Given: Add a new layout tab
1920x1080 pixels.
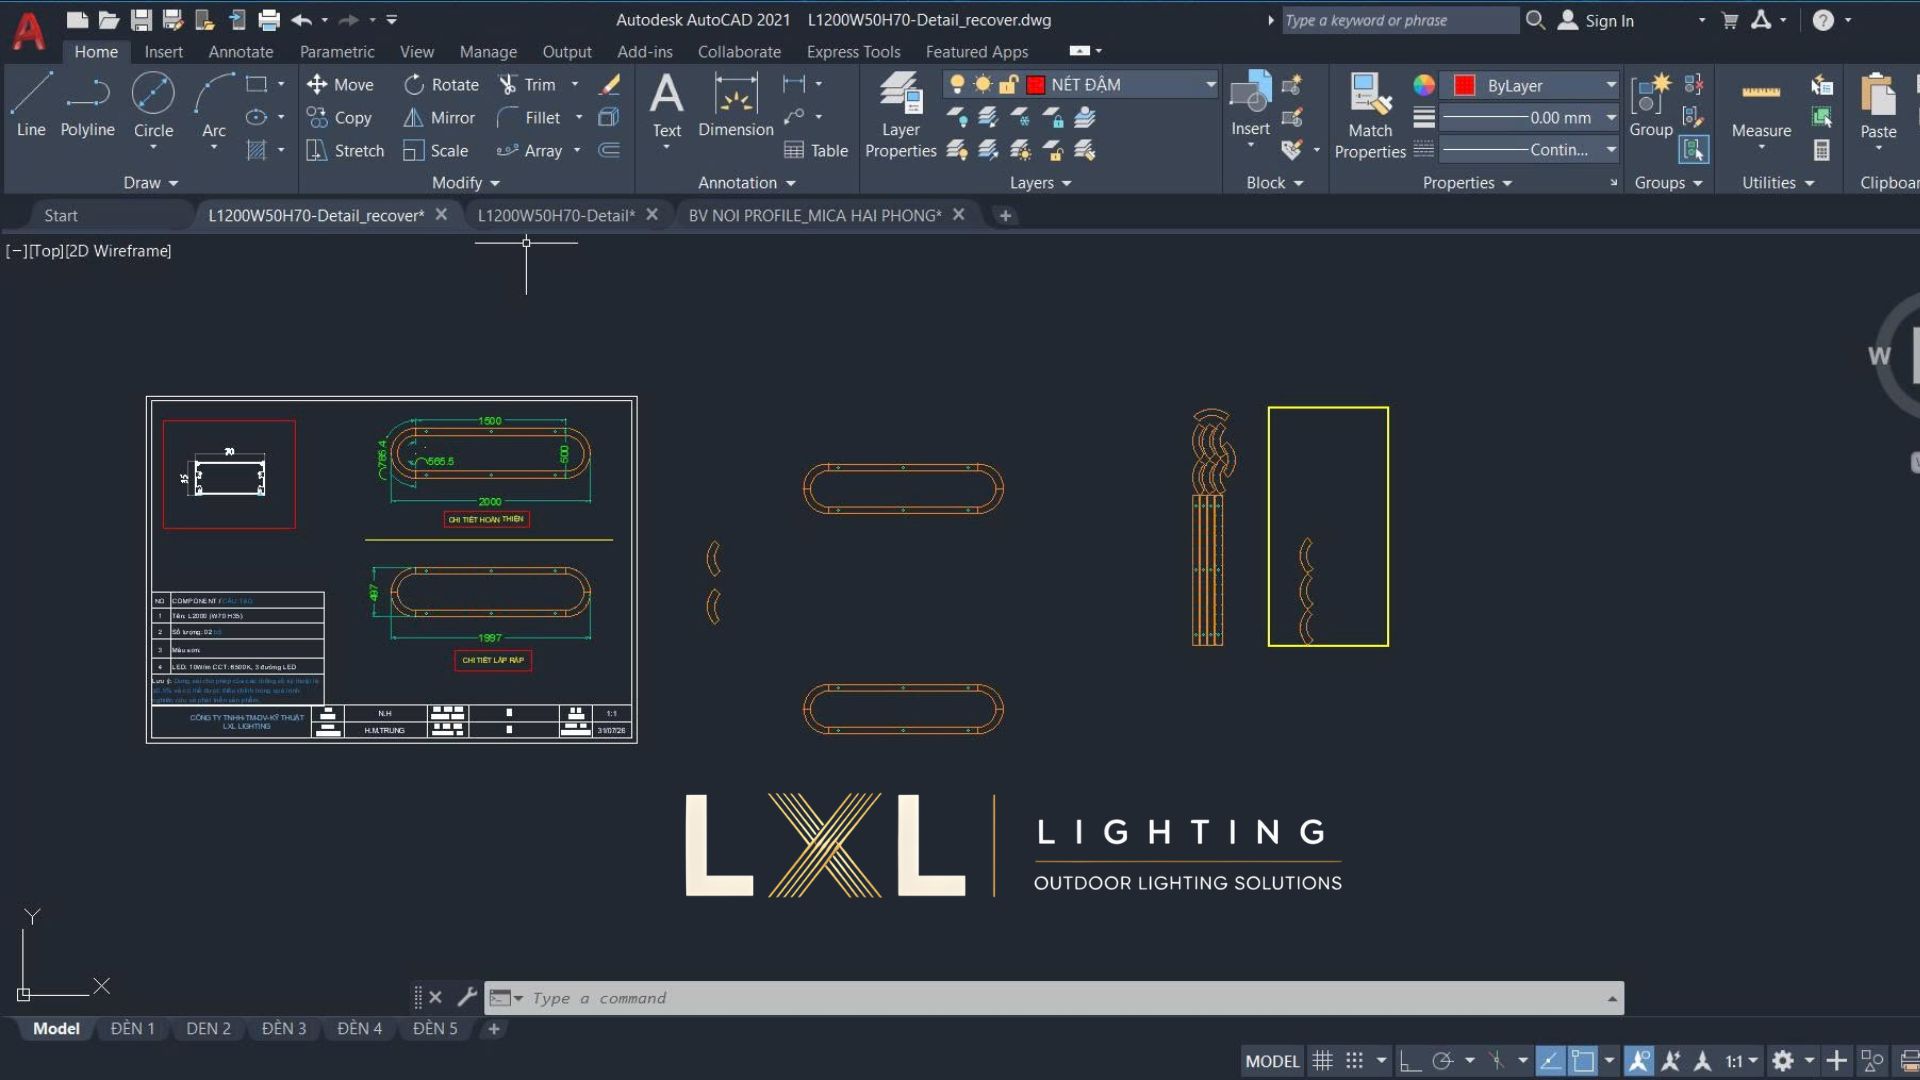Looking at the screenshot, I should (493, 1028).
